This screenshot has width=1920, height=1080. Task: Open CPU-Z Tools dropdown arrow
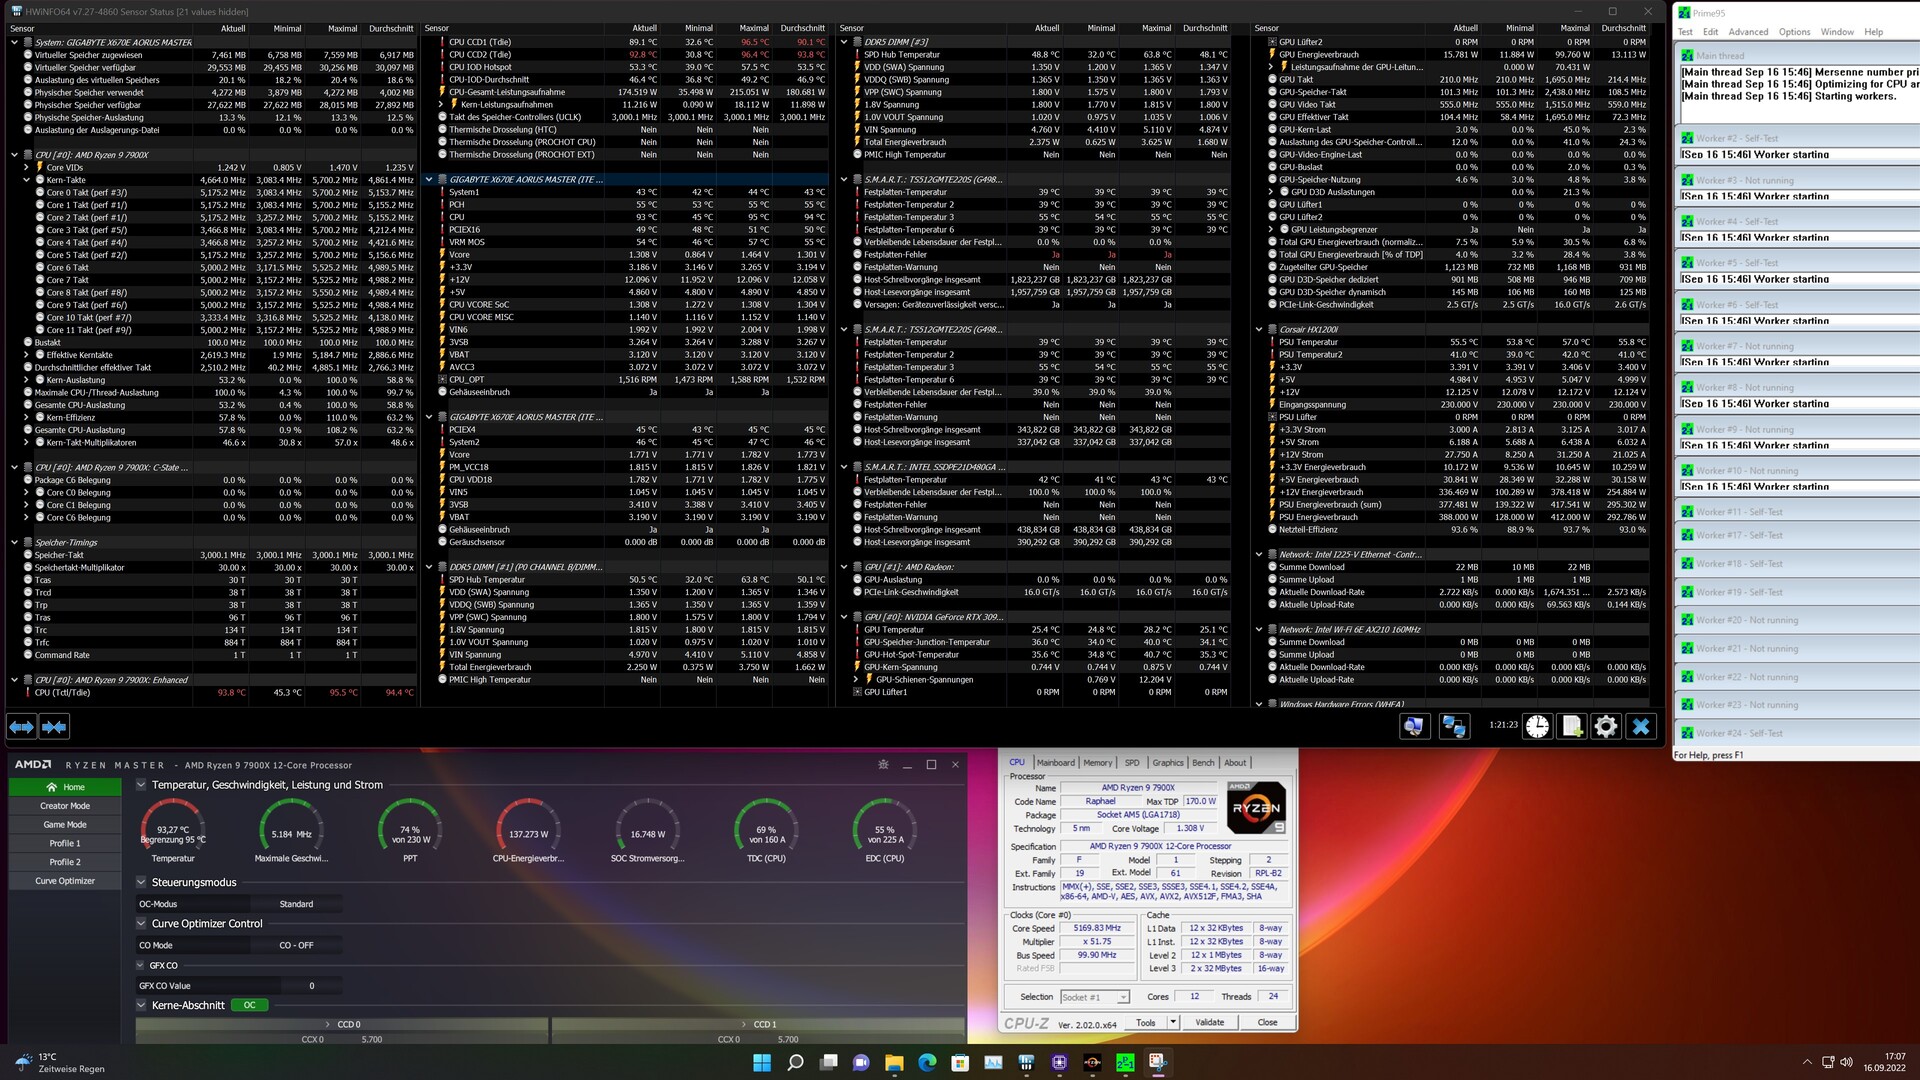(1173, 1022)
